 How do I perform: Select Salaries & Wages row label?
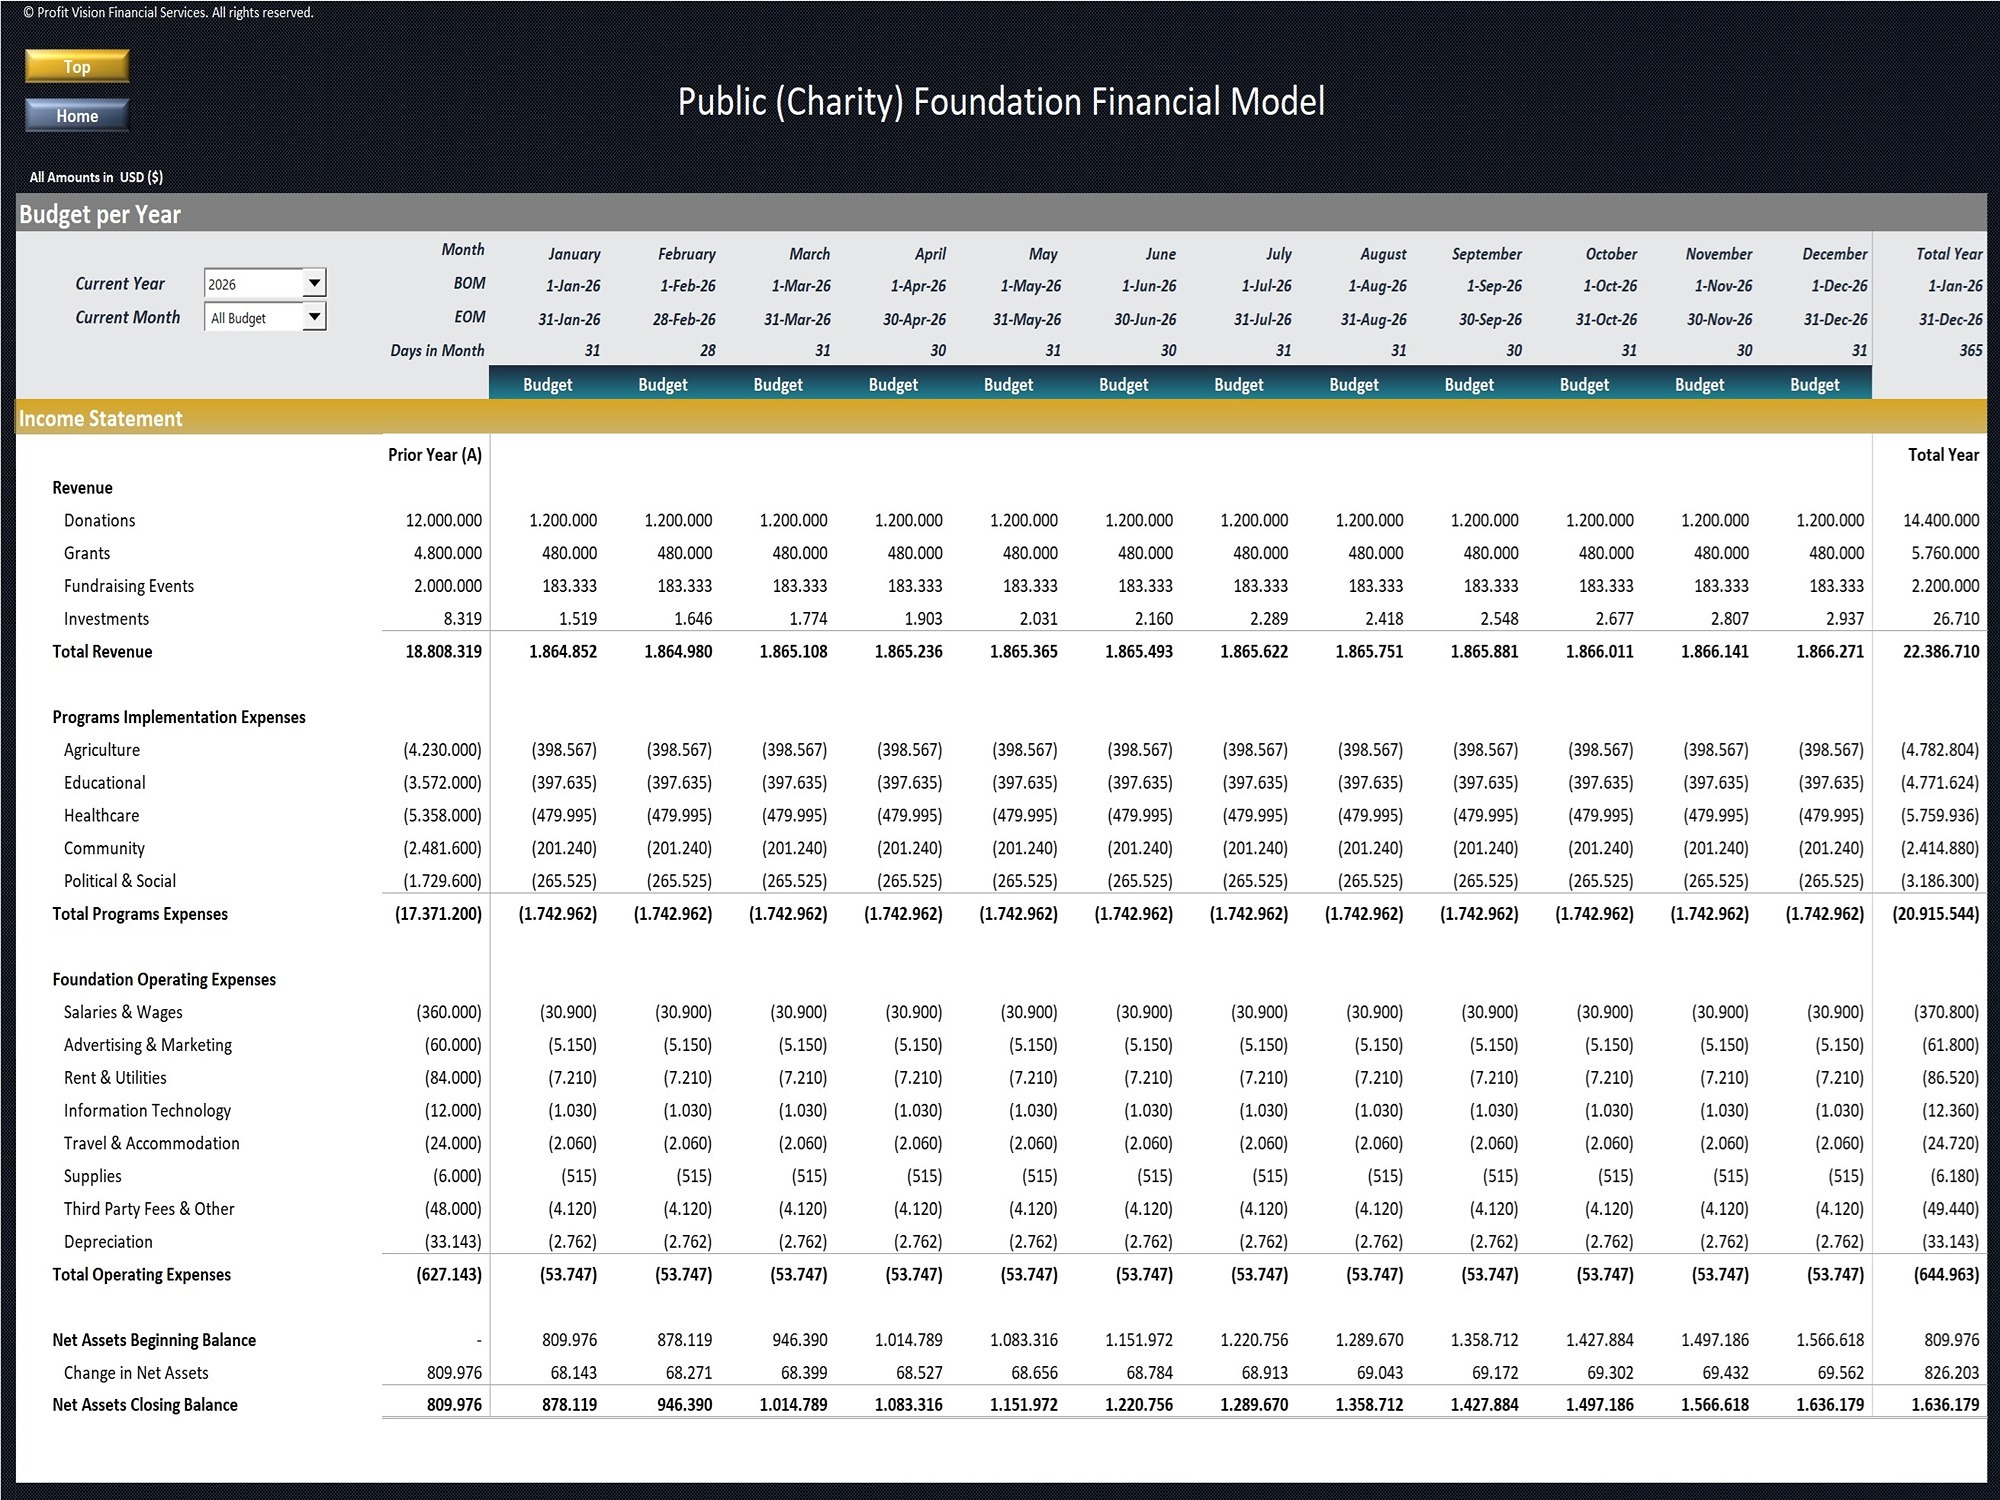pos(123,1012)
